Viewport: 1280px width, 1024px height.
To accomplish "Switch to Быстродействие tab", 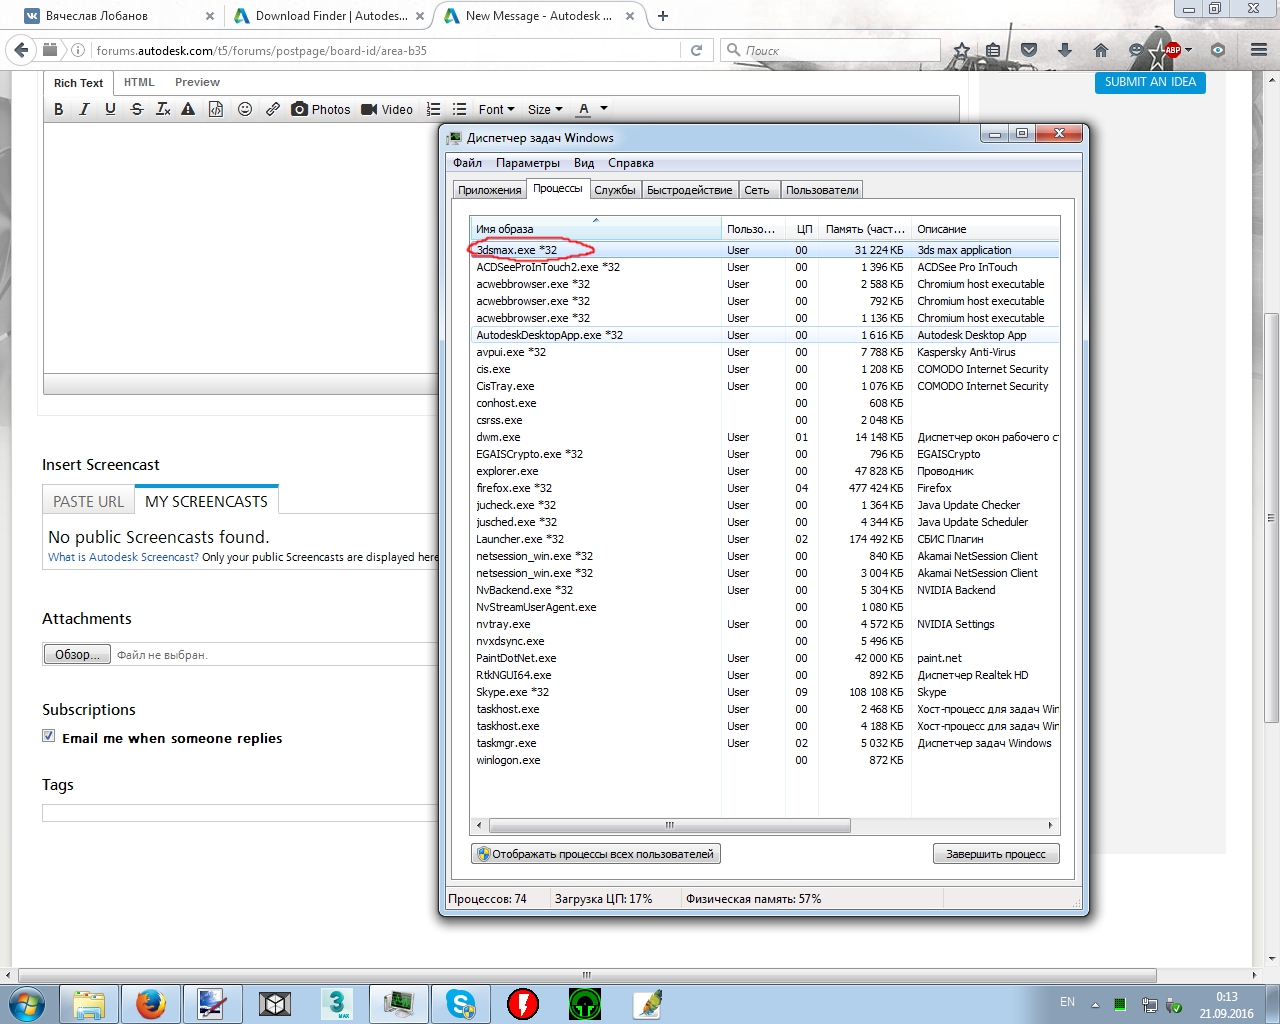I will [x=689, y=190].
